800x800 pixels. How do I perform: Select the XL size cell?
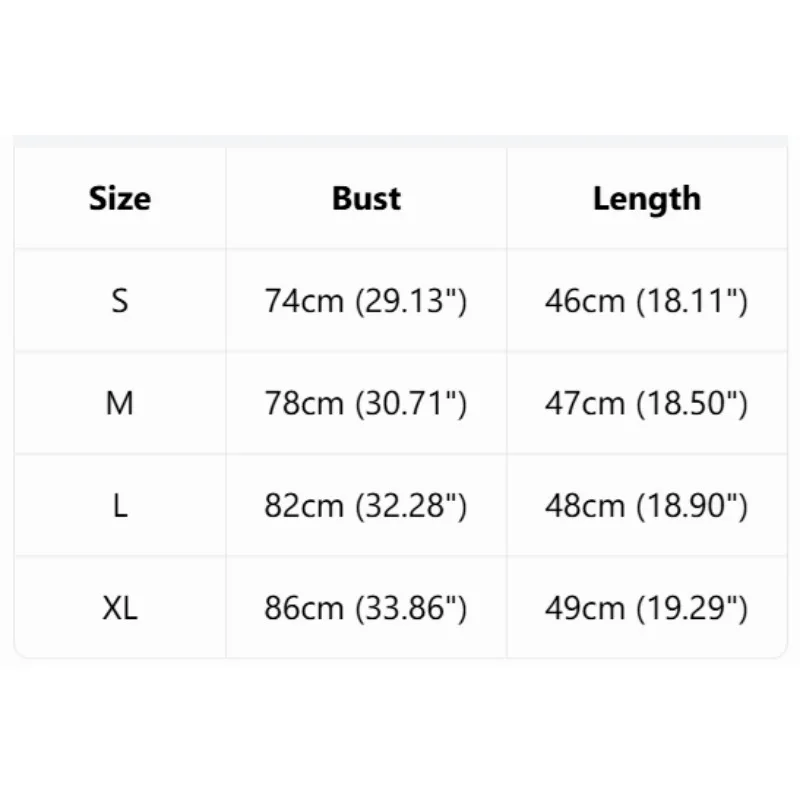pos(120,608)
